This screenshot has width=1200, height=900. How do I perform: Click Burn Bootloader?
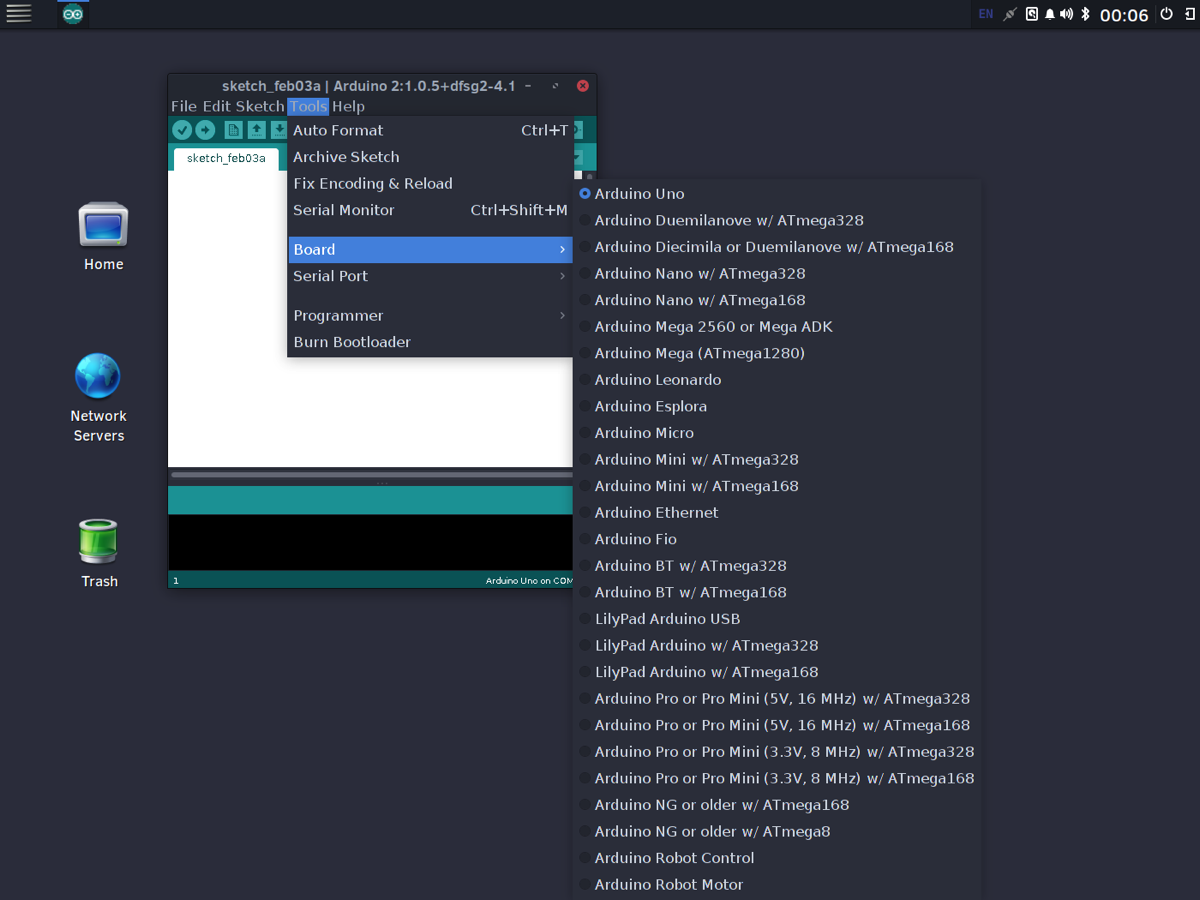430,342
